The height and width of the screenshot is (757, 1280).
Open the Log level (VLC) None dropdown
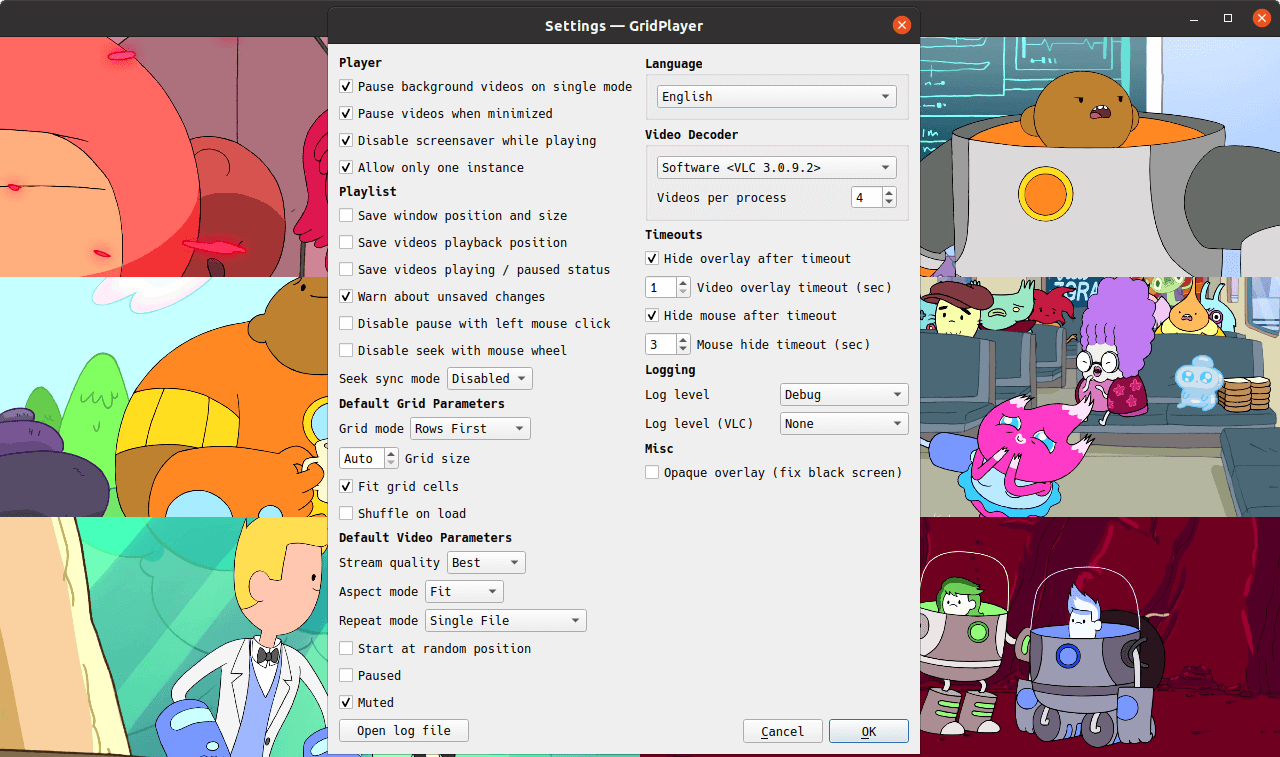point(844,424)
